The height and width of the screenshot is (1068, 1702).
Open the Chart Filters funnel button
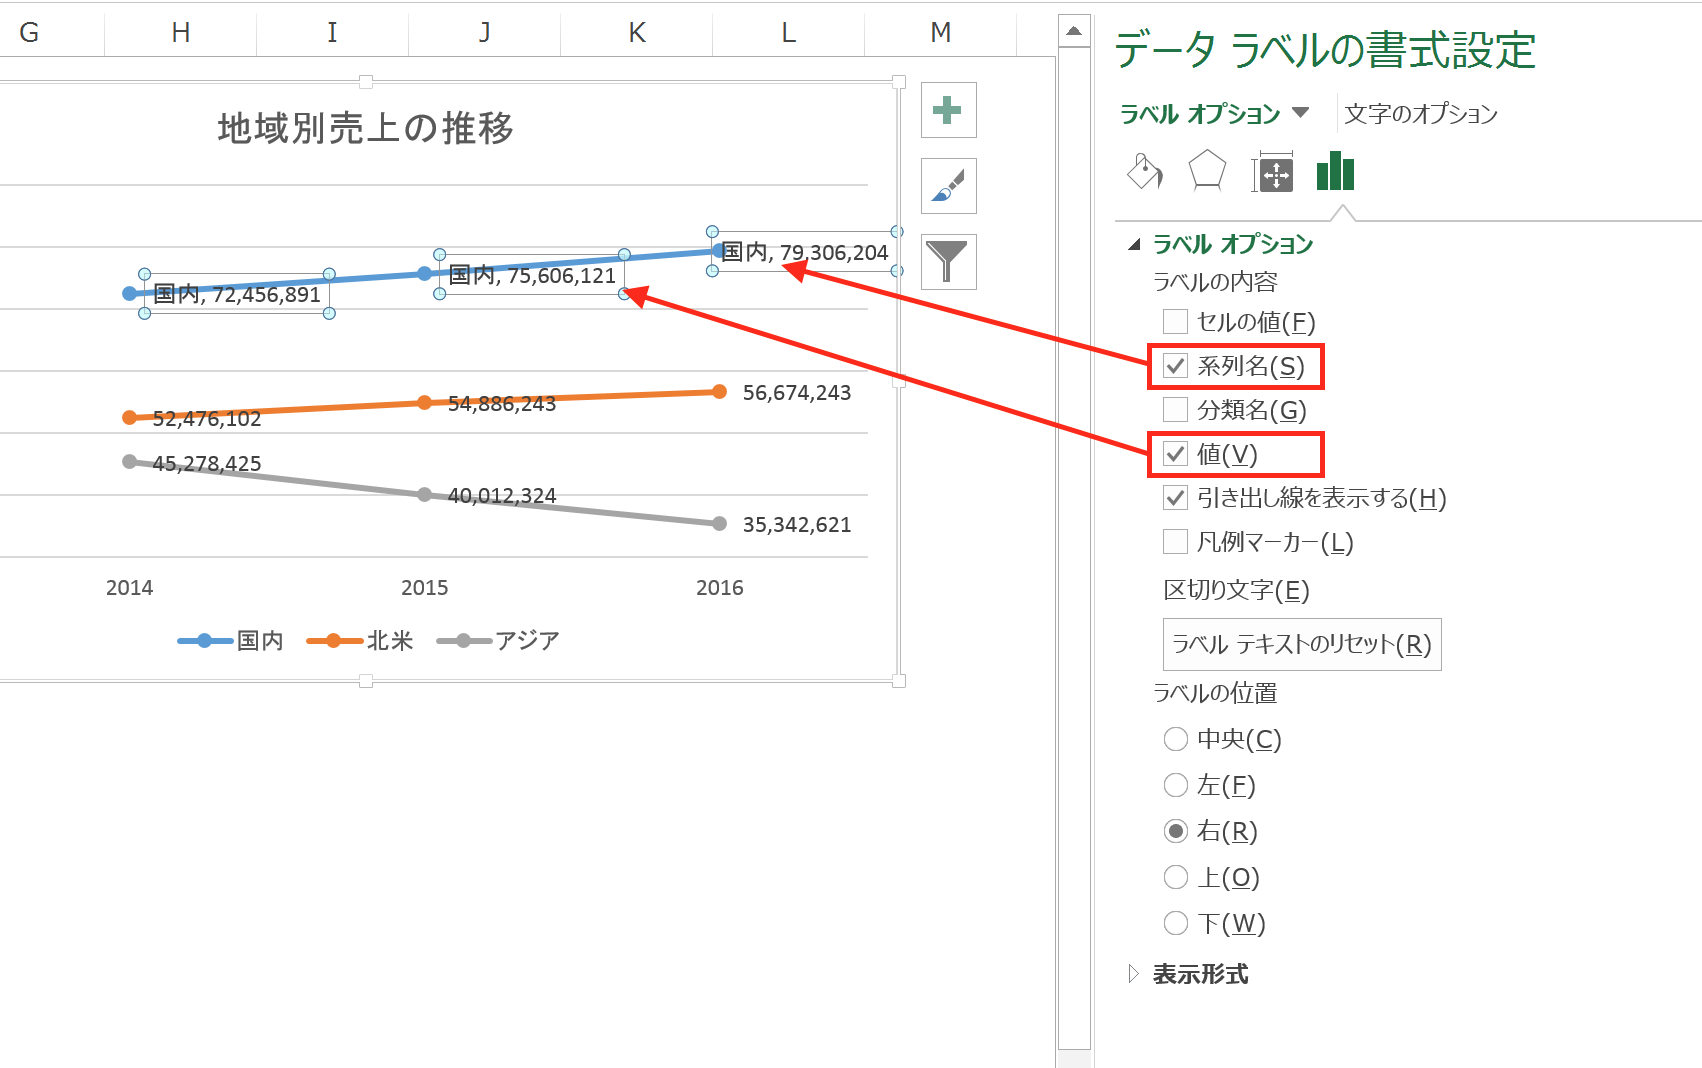pyautogui.click(x=948, y=262)
